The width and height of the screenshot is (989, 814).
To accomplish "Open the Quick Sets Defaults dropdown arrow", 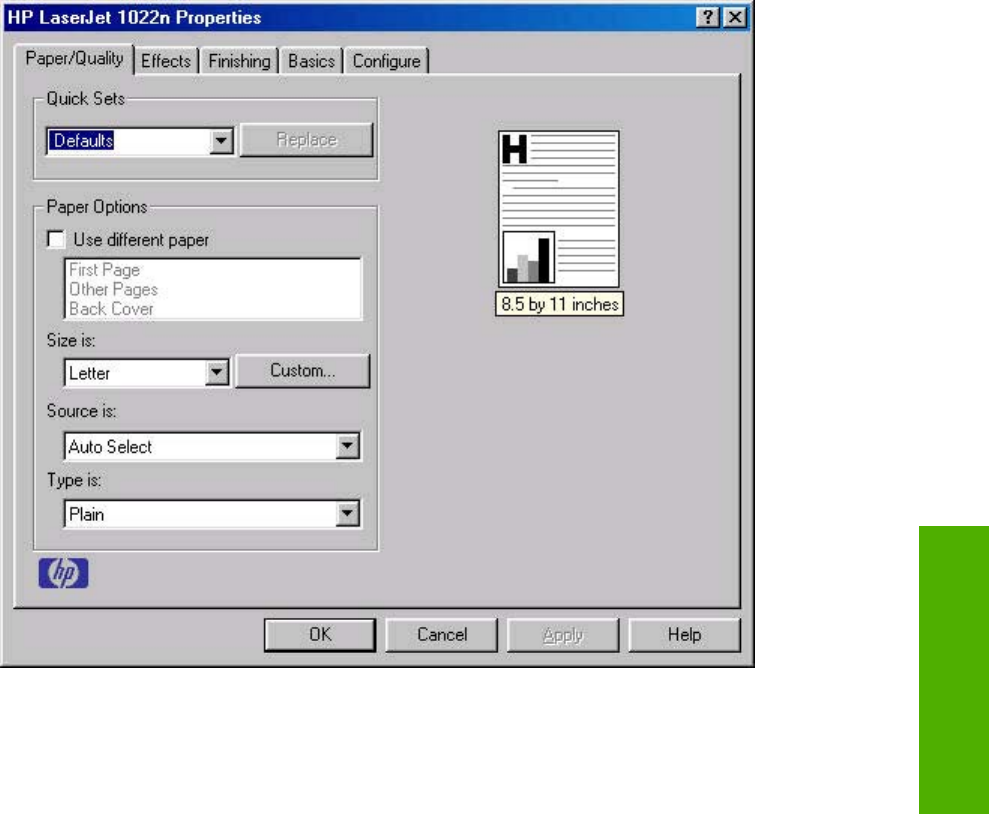I will point(221,141).
